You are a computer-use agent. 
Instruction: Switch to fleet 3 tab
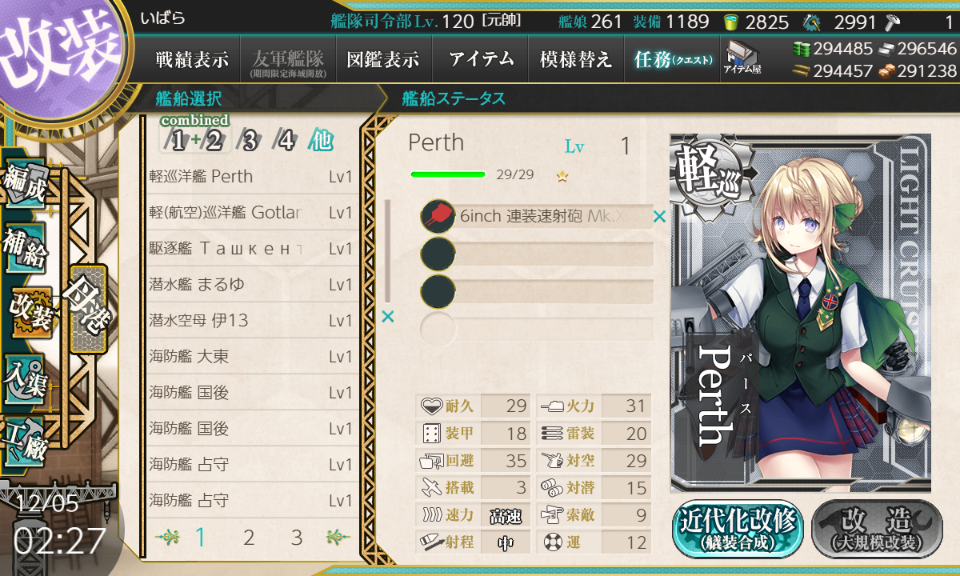tap(249, 141)
